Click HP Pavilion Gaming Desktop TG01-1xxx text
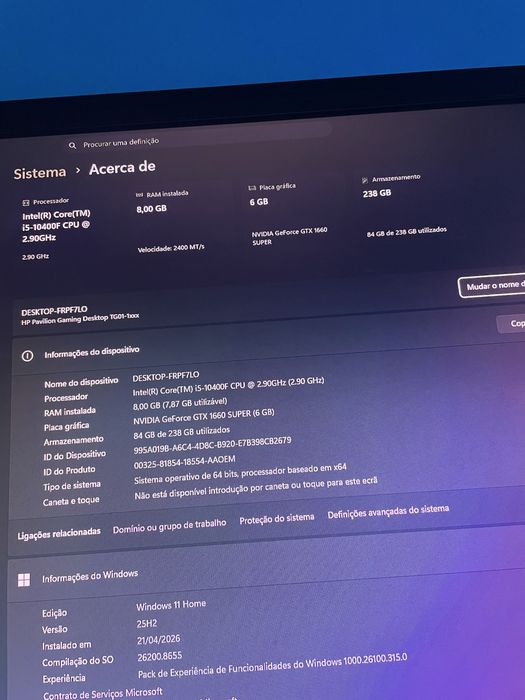Viewport: 525px width, 700px height. pyautogui.click(x=80, y=319)
